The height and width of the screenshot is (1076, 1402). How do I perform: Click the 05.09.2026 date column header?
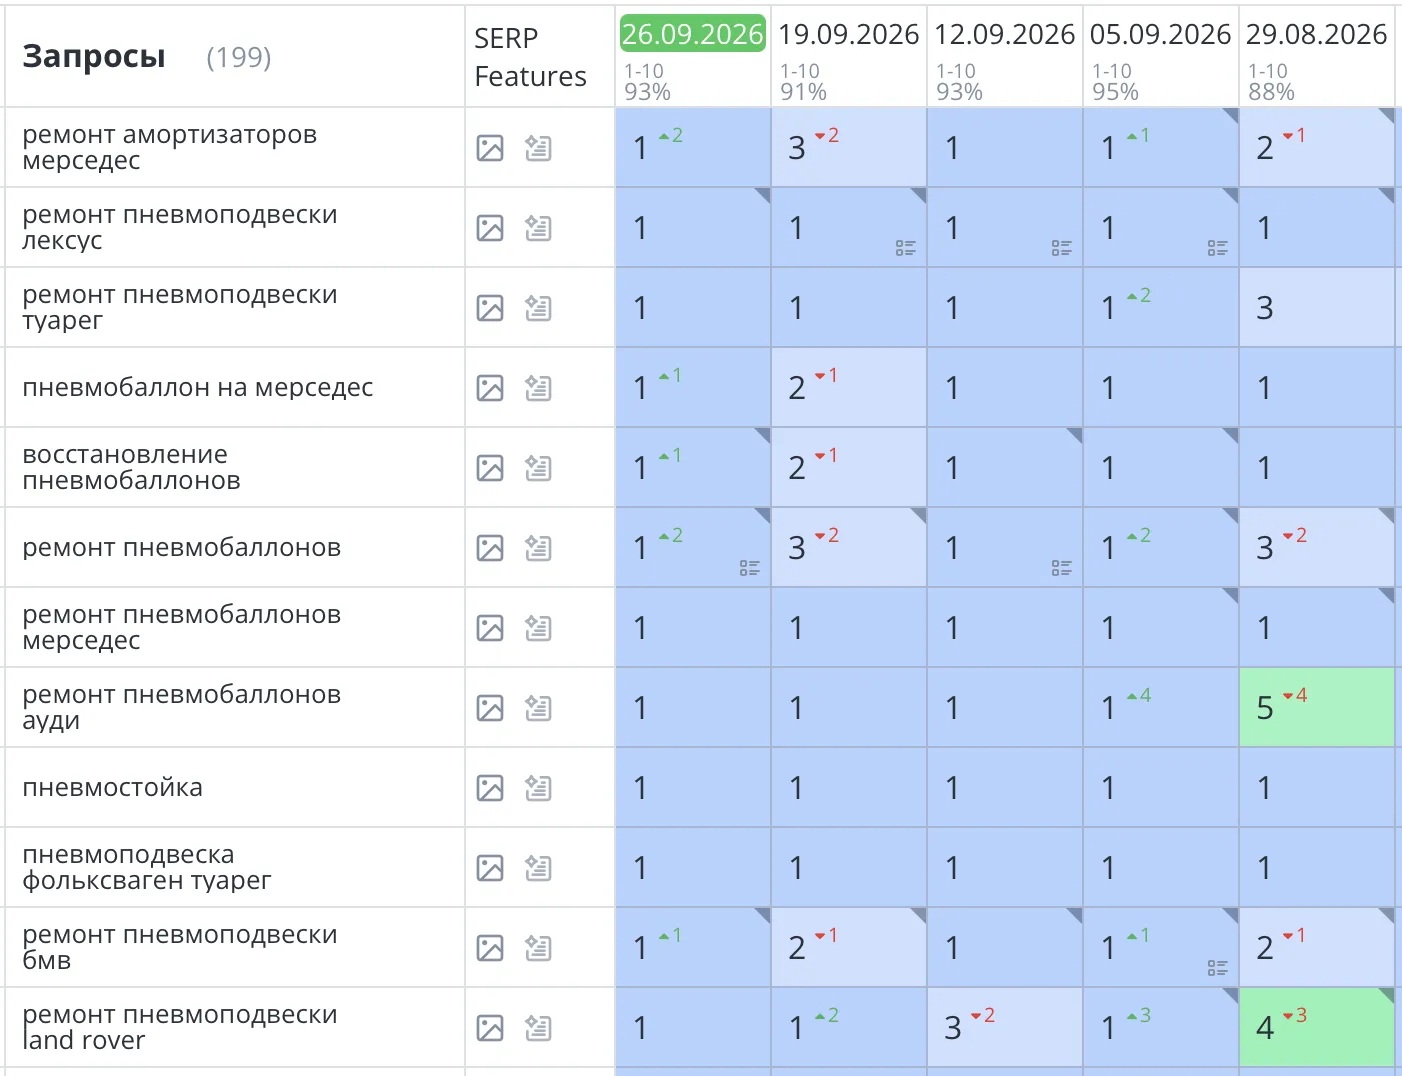click(1161, 34)
